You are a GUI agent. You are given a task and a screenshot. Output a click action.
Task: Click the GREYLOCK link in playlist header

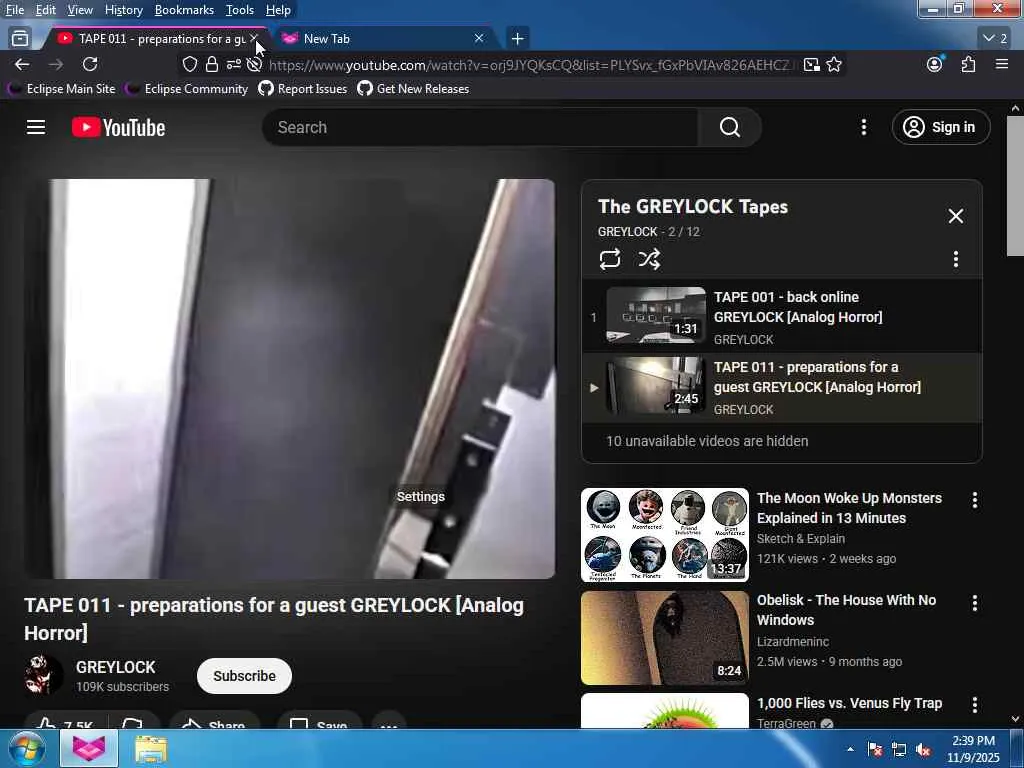point(627,232)
